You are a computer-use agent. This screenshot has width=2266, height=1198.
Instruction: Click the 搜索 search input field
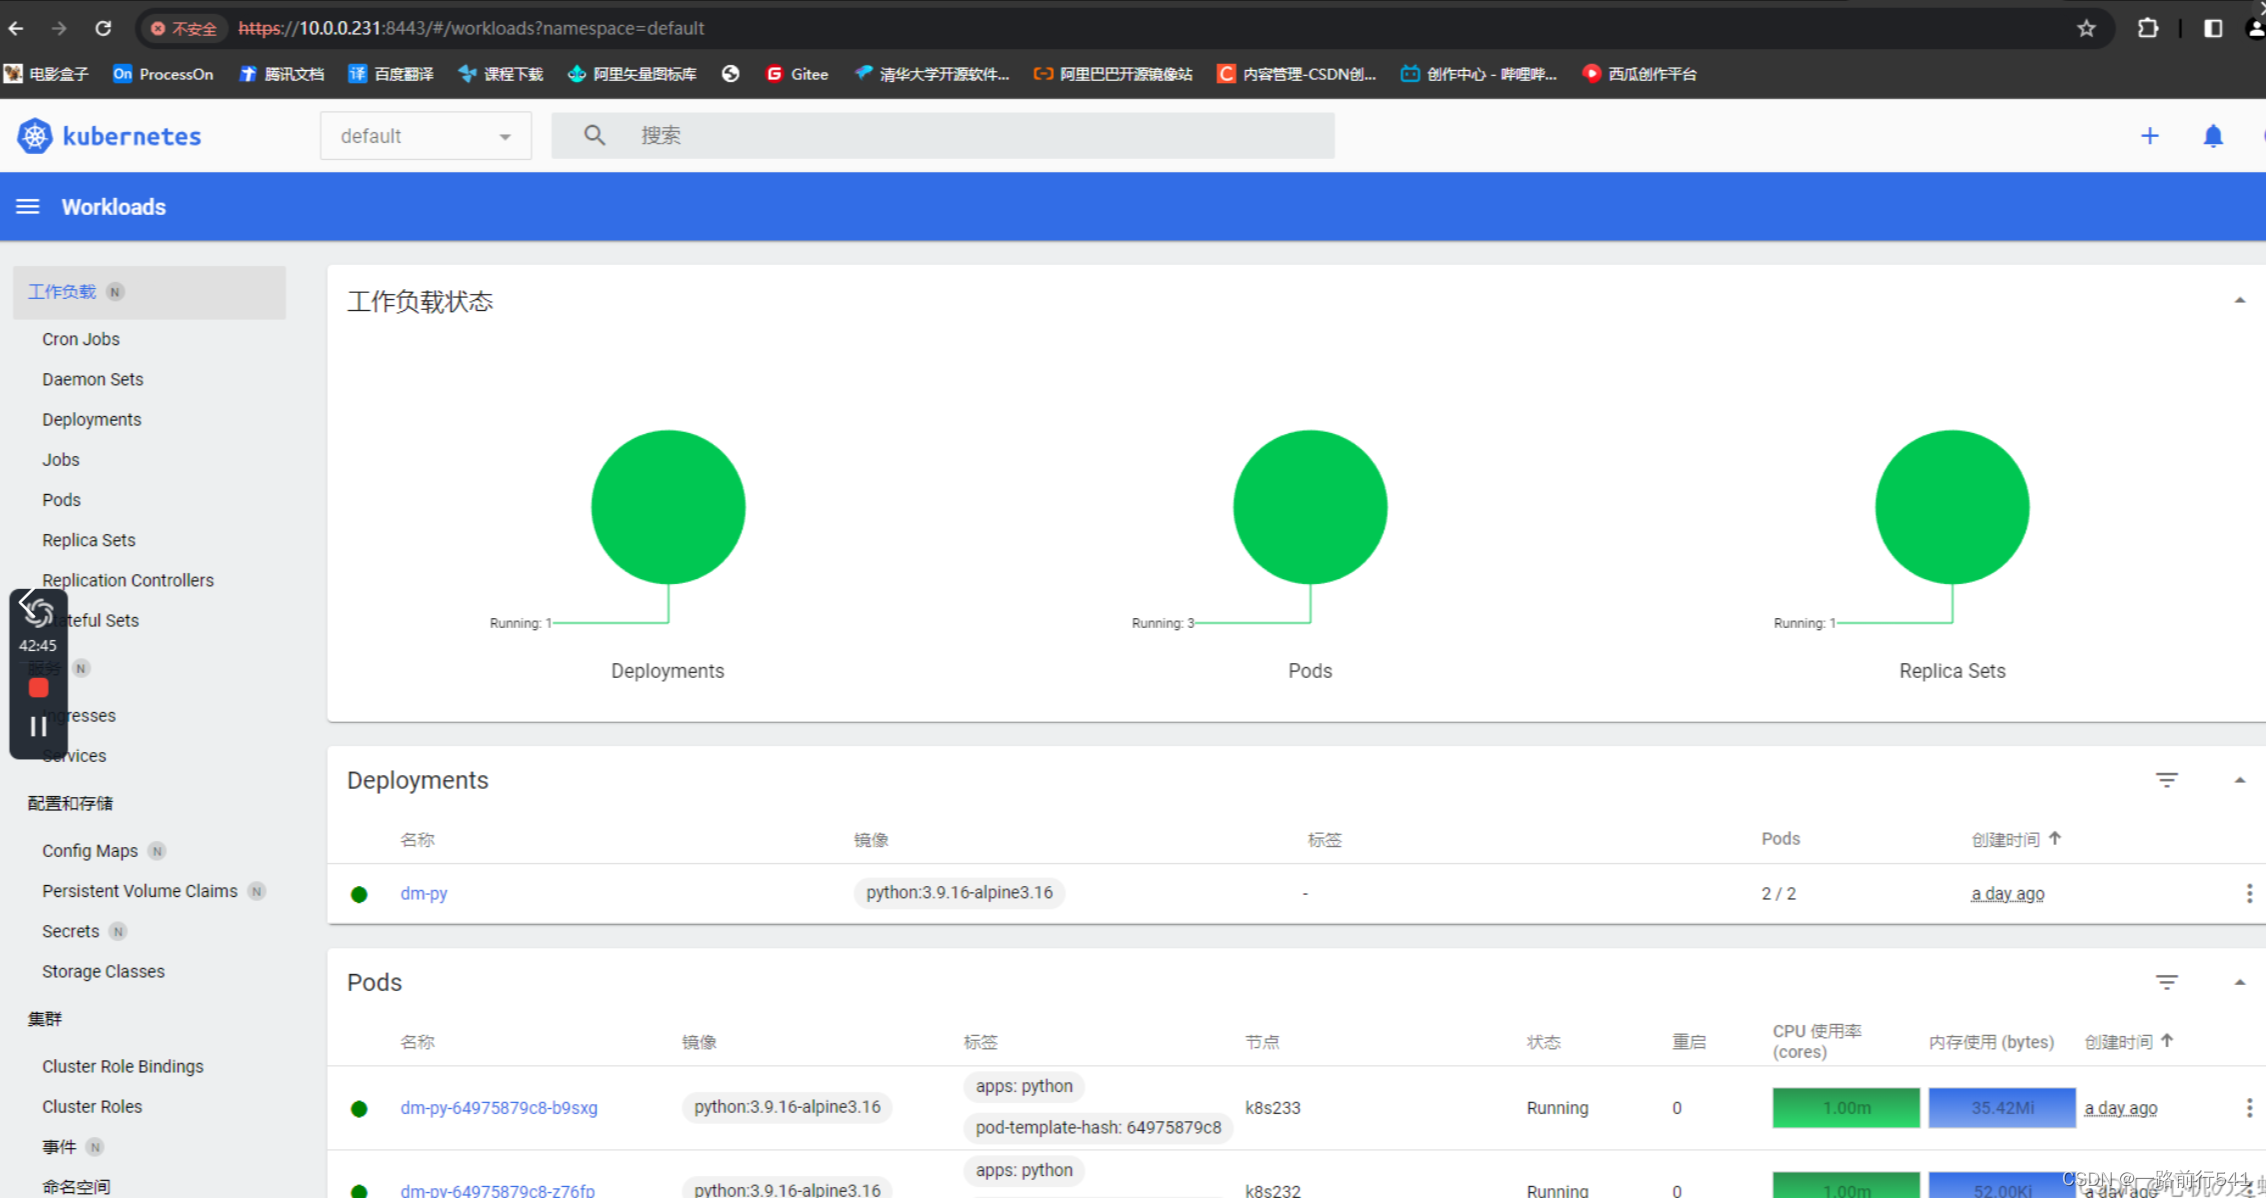coord(980,136)
